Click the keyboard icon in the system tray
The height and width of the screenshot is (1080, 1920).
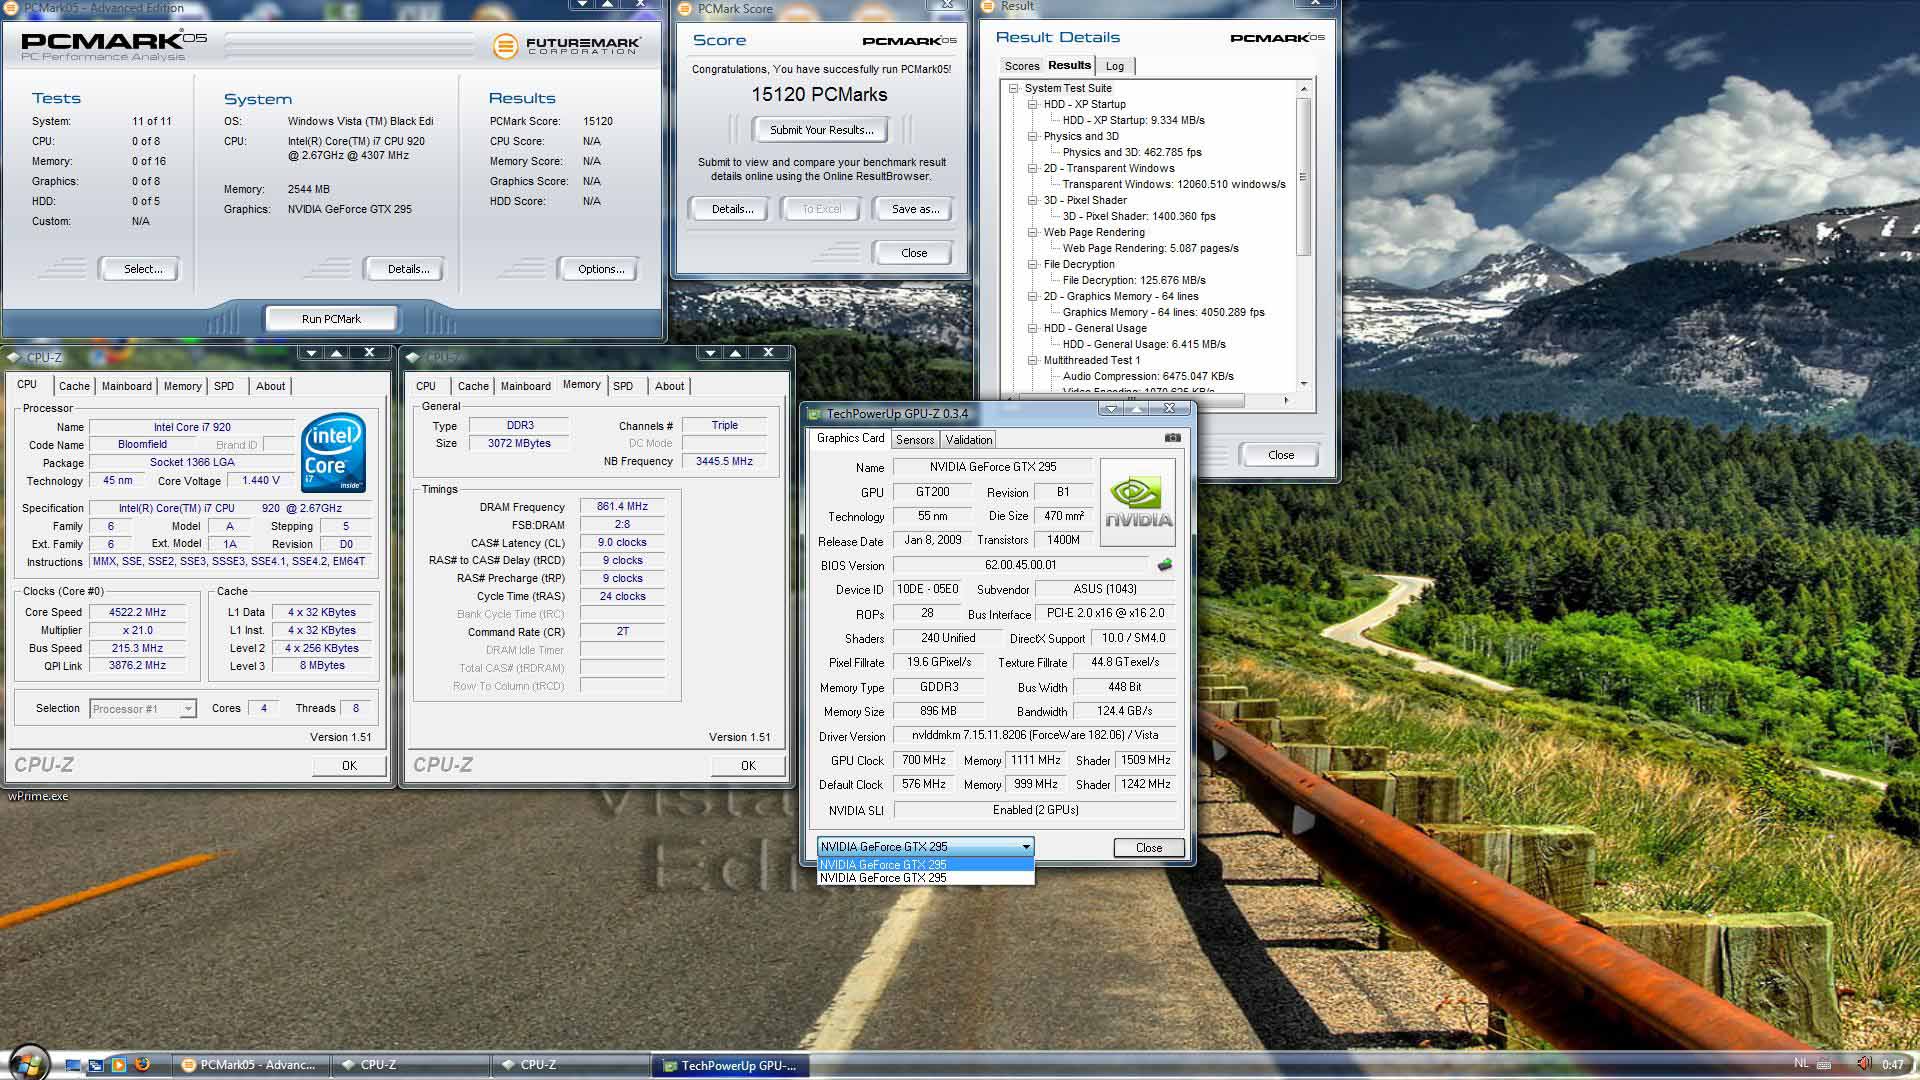click(x=1824, y=1064)
